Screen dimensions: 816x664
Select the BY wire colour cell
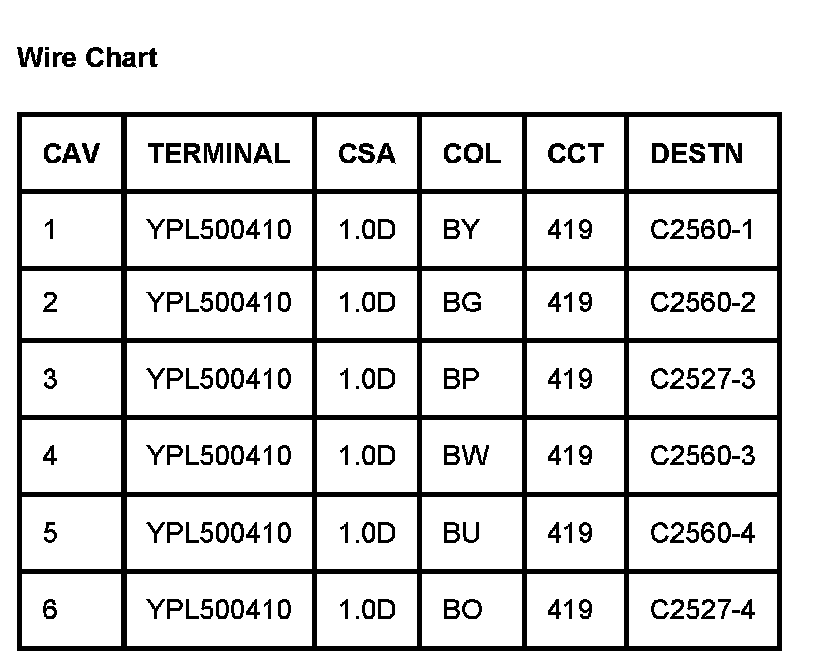click(461, 230)
